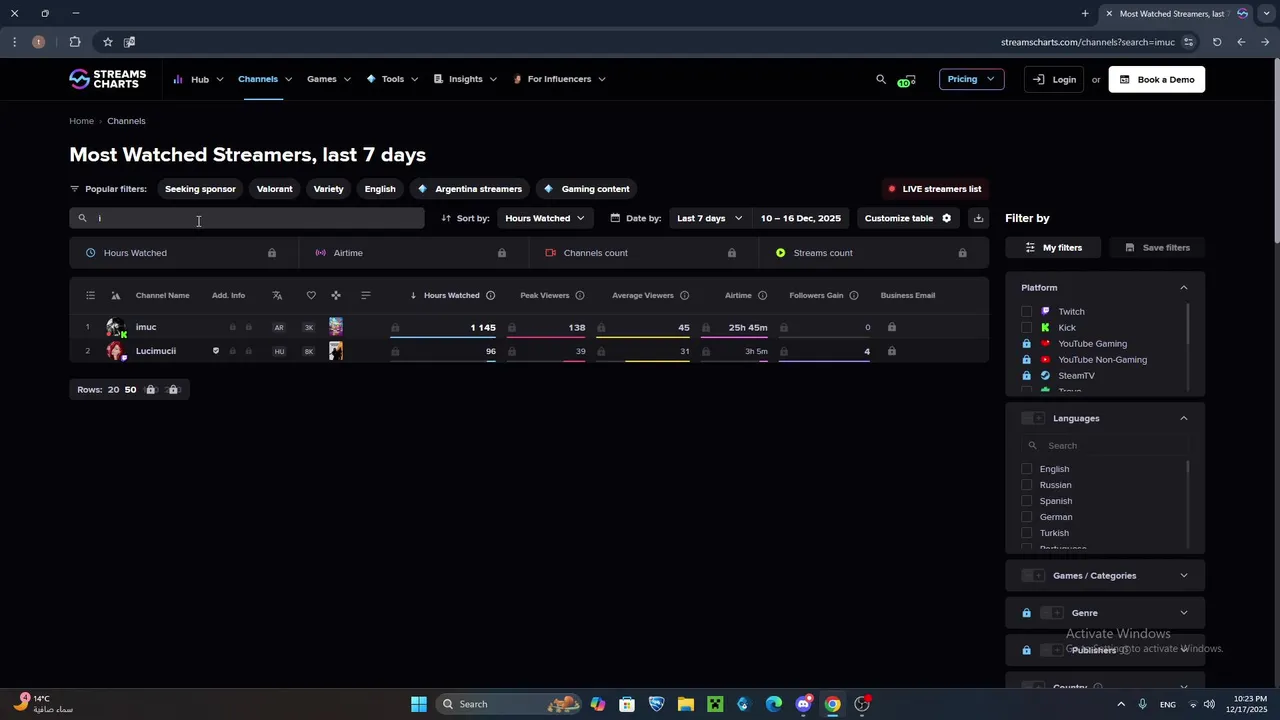Click imuc channel avatar

(x=116, y=327)
